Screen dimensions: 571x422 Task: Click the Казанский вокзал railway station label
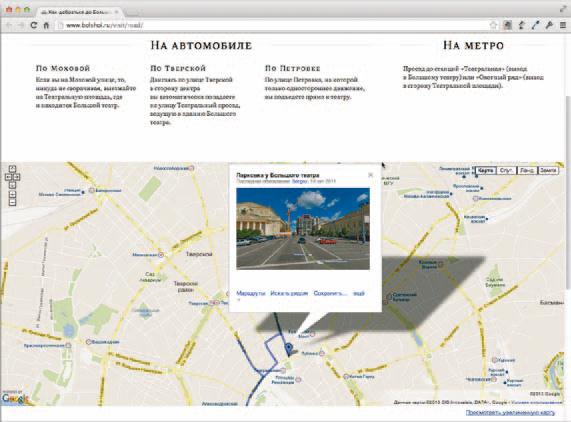point(474,218)
